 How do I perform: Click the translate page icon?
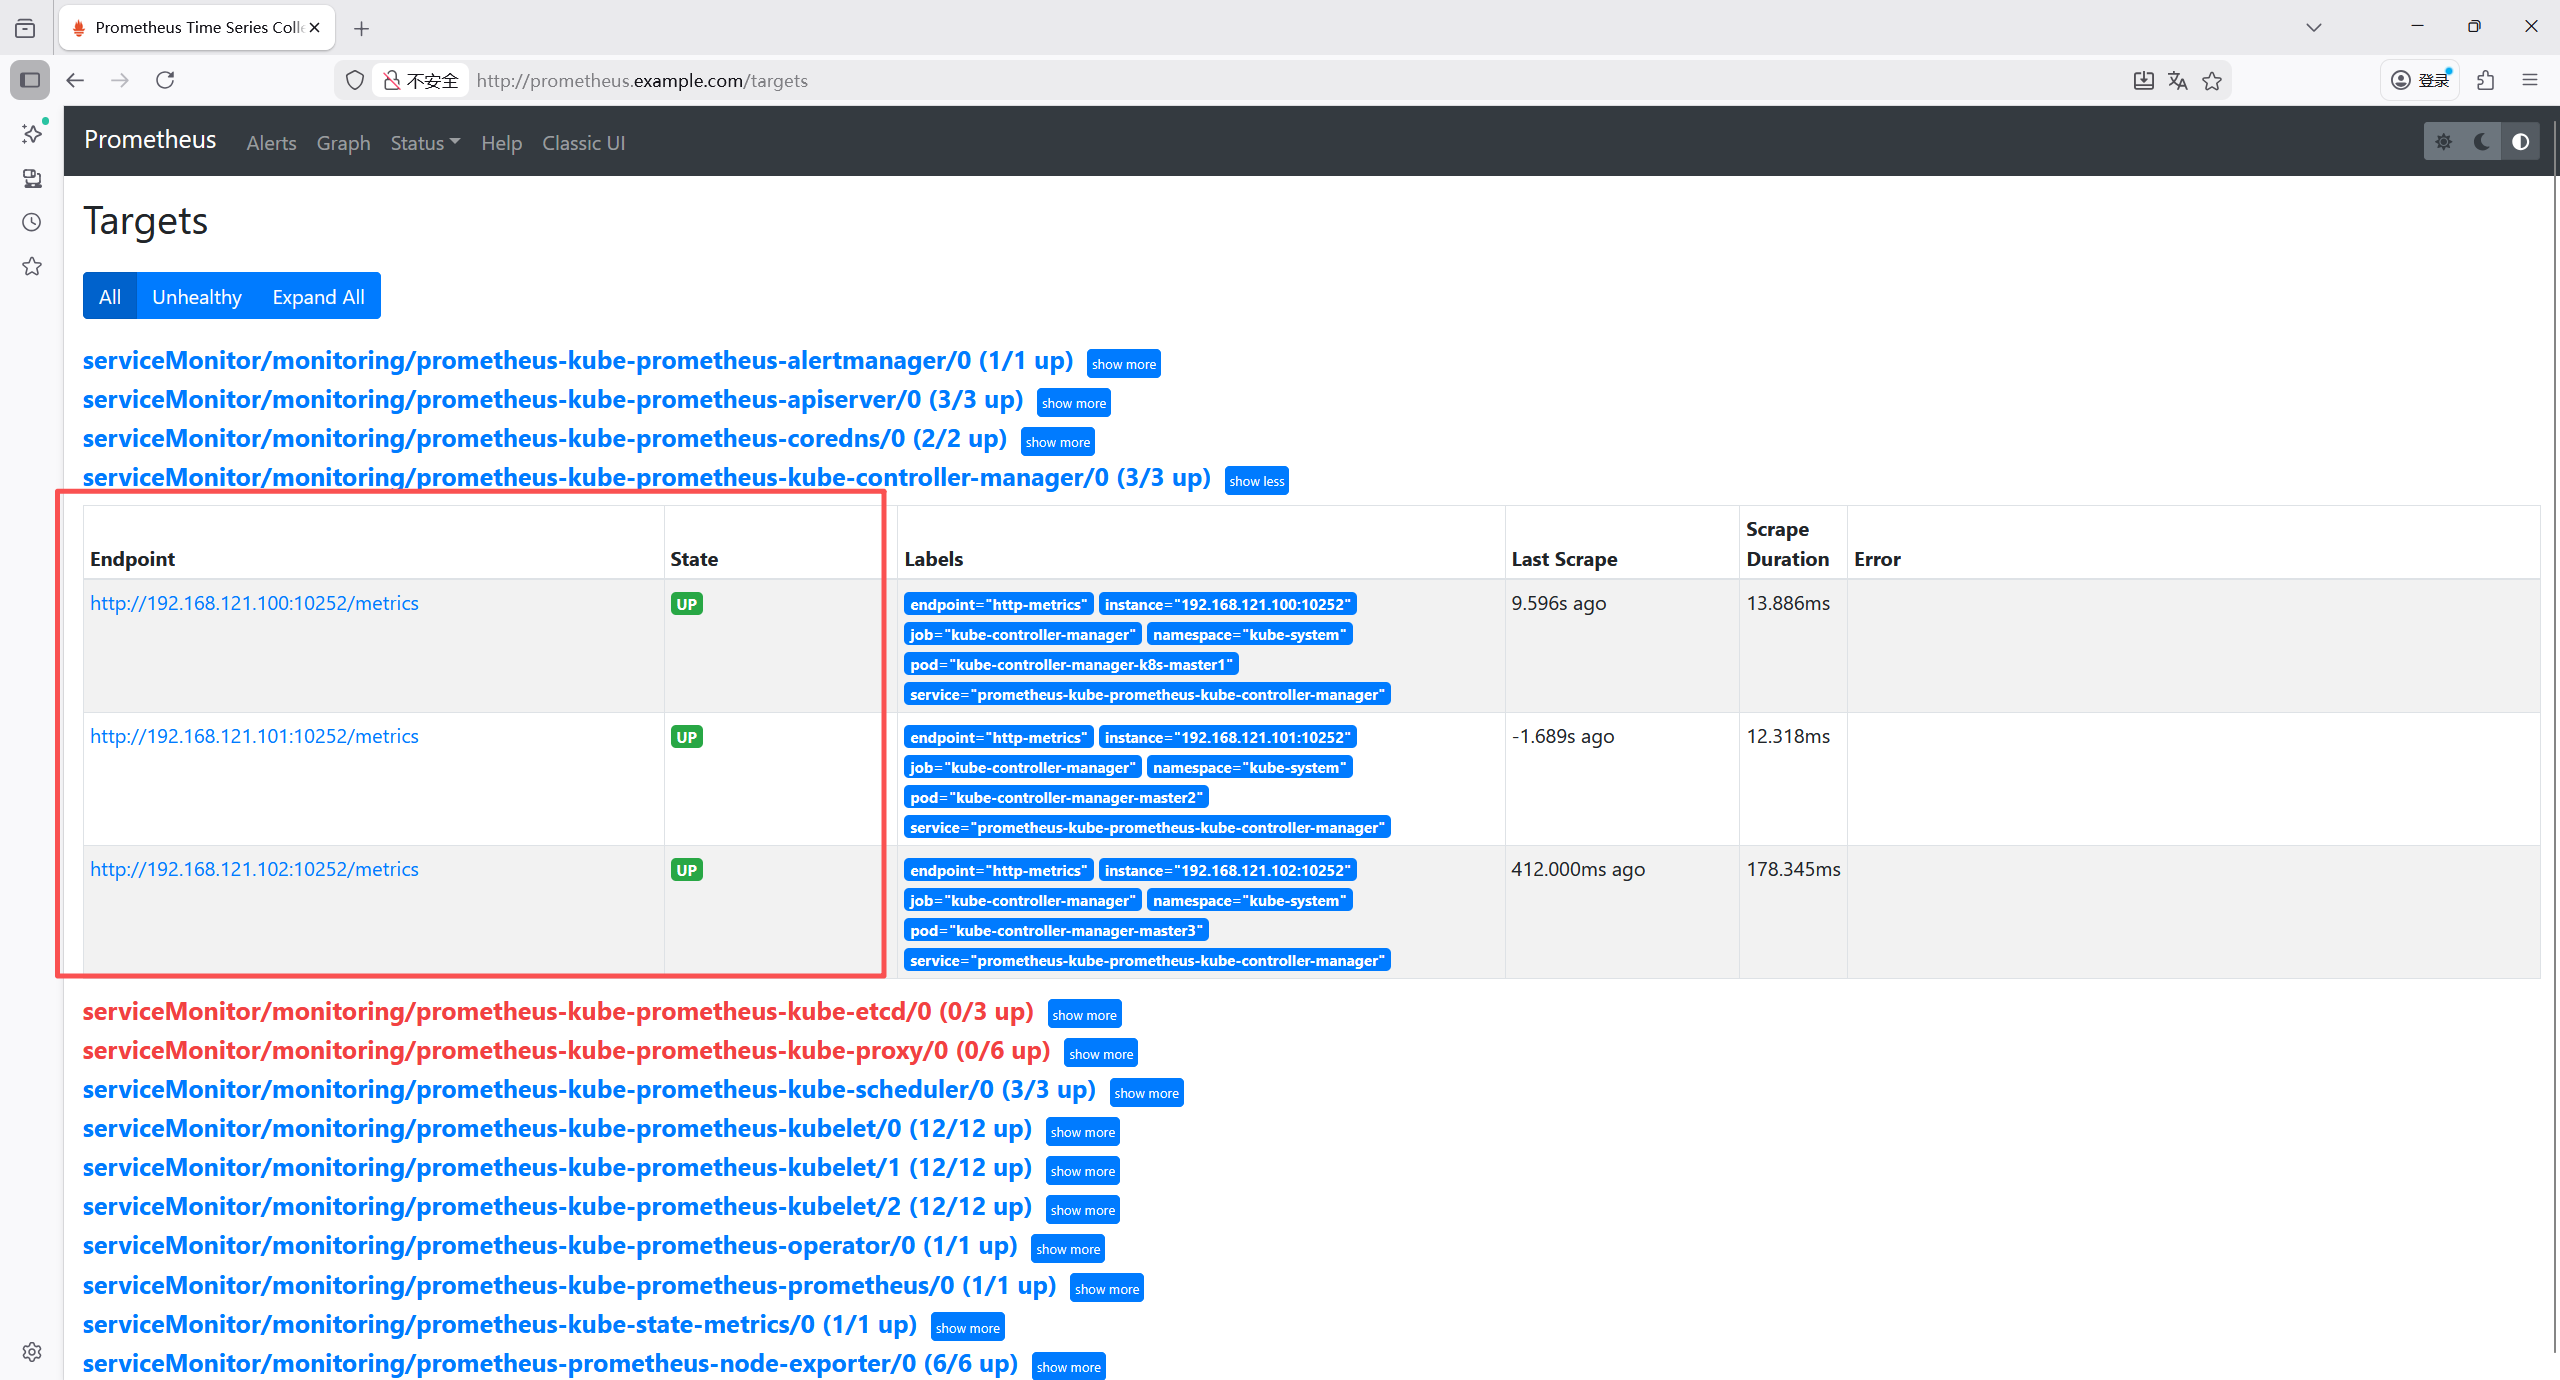point(2177,81)
